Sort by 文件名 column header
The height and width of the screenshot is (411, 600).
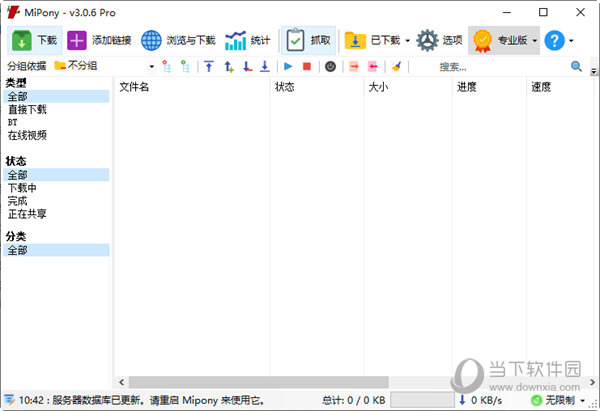(x=192, y=87)
